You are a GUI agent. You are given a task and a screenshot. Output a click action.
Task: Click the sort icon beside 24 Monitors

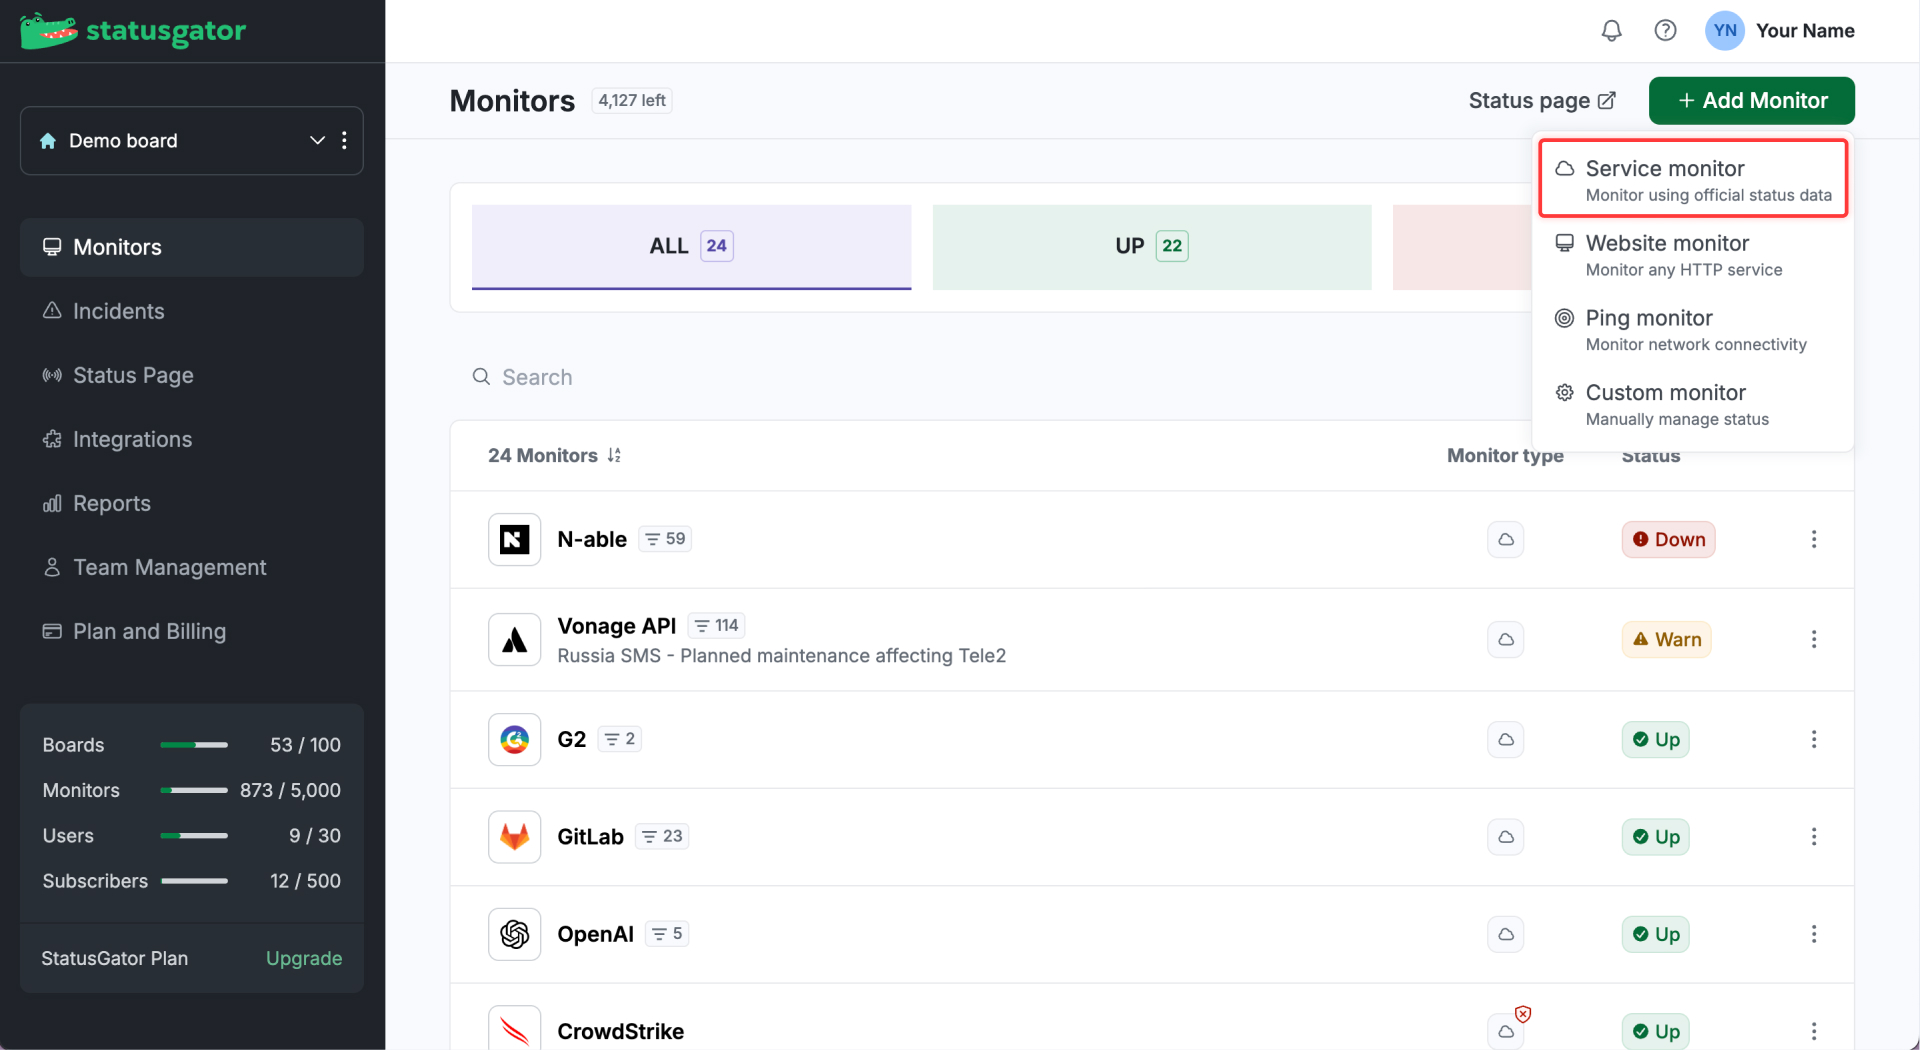pos(614,455)
